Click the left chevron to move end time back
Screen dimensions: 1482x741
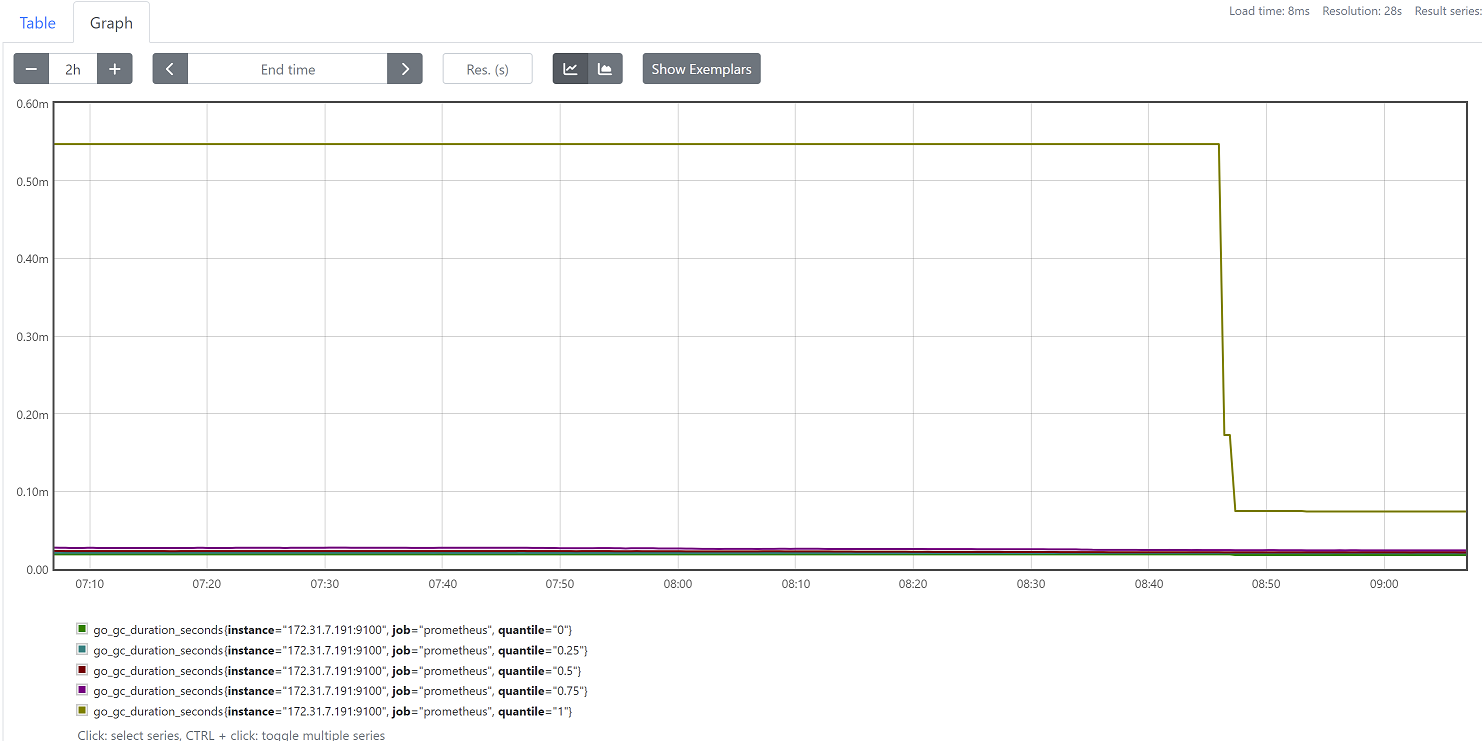(170, 69)
